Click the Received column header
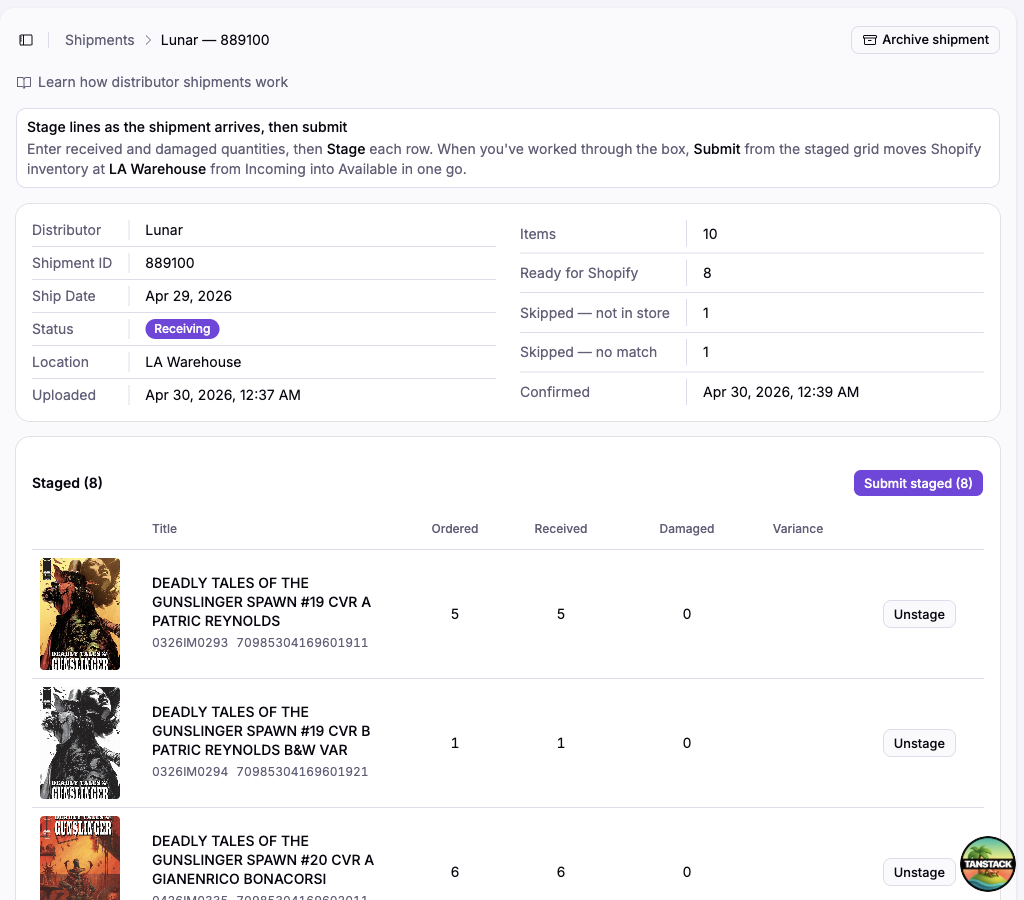1024x900 pixels. click(x=560, y=528)
